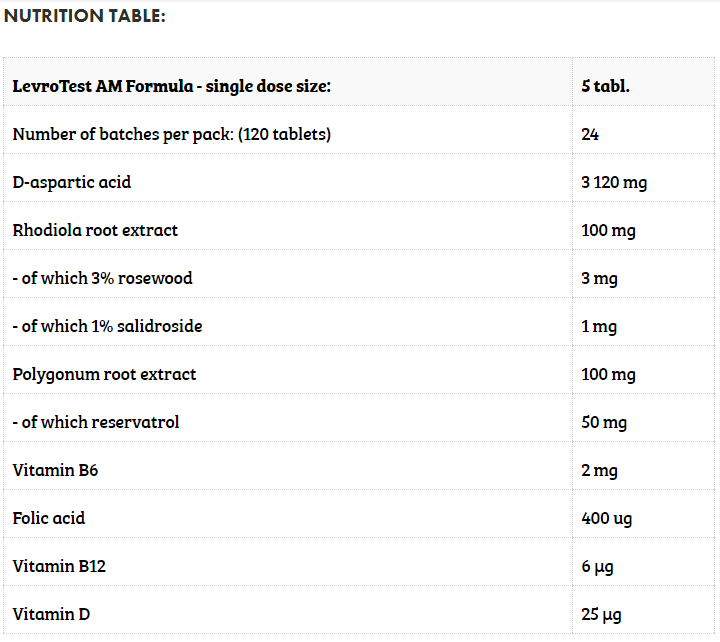Click the Folic acid label
The width and height of the screenshot is (720, 642).
tap(49, 518)
